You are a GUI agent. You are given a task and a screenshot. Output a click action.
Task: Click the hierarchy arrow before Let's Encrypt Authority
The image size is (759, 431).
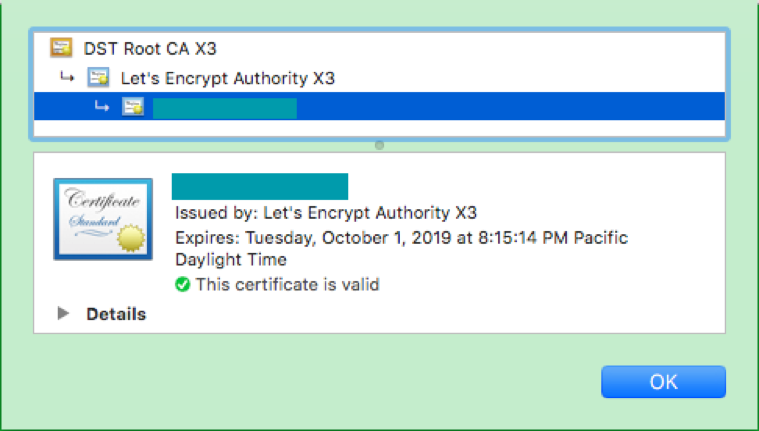[x=67, y=77]
